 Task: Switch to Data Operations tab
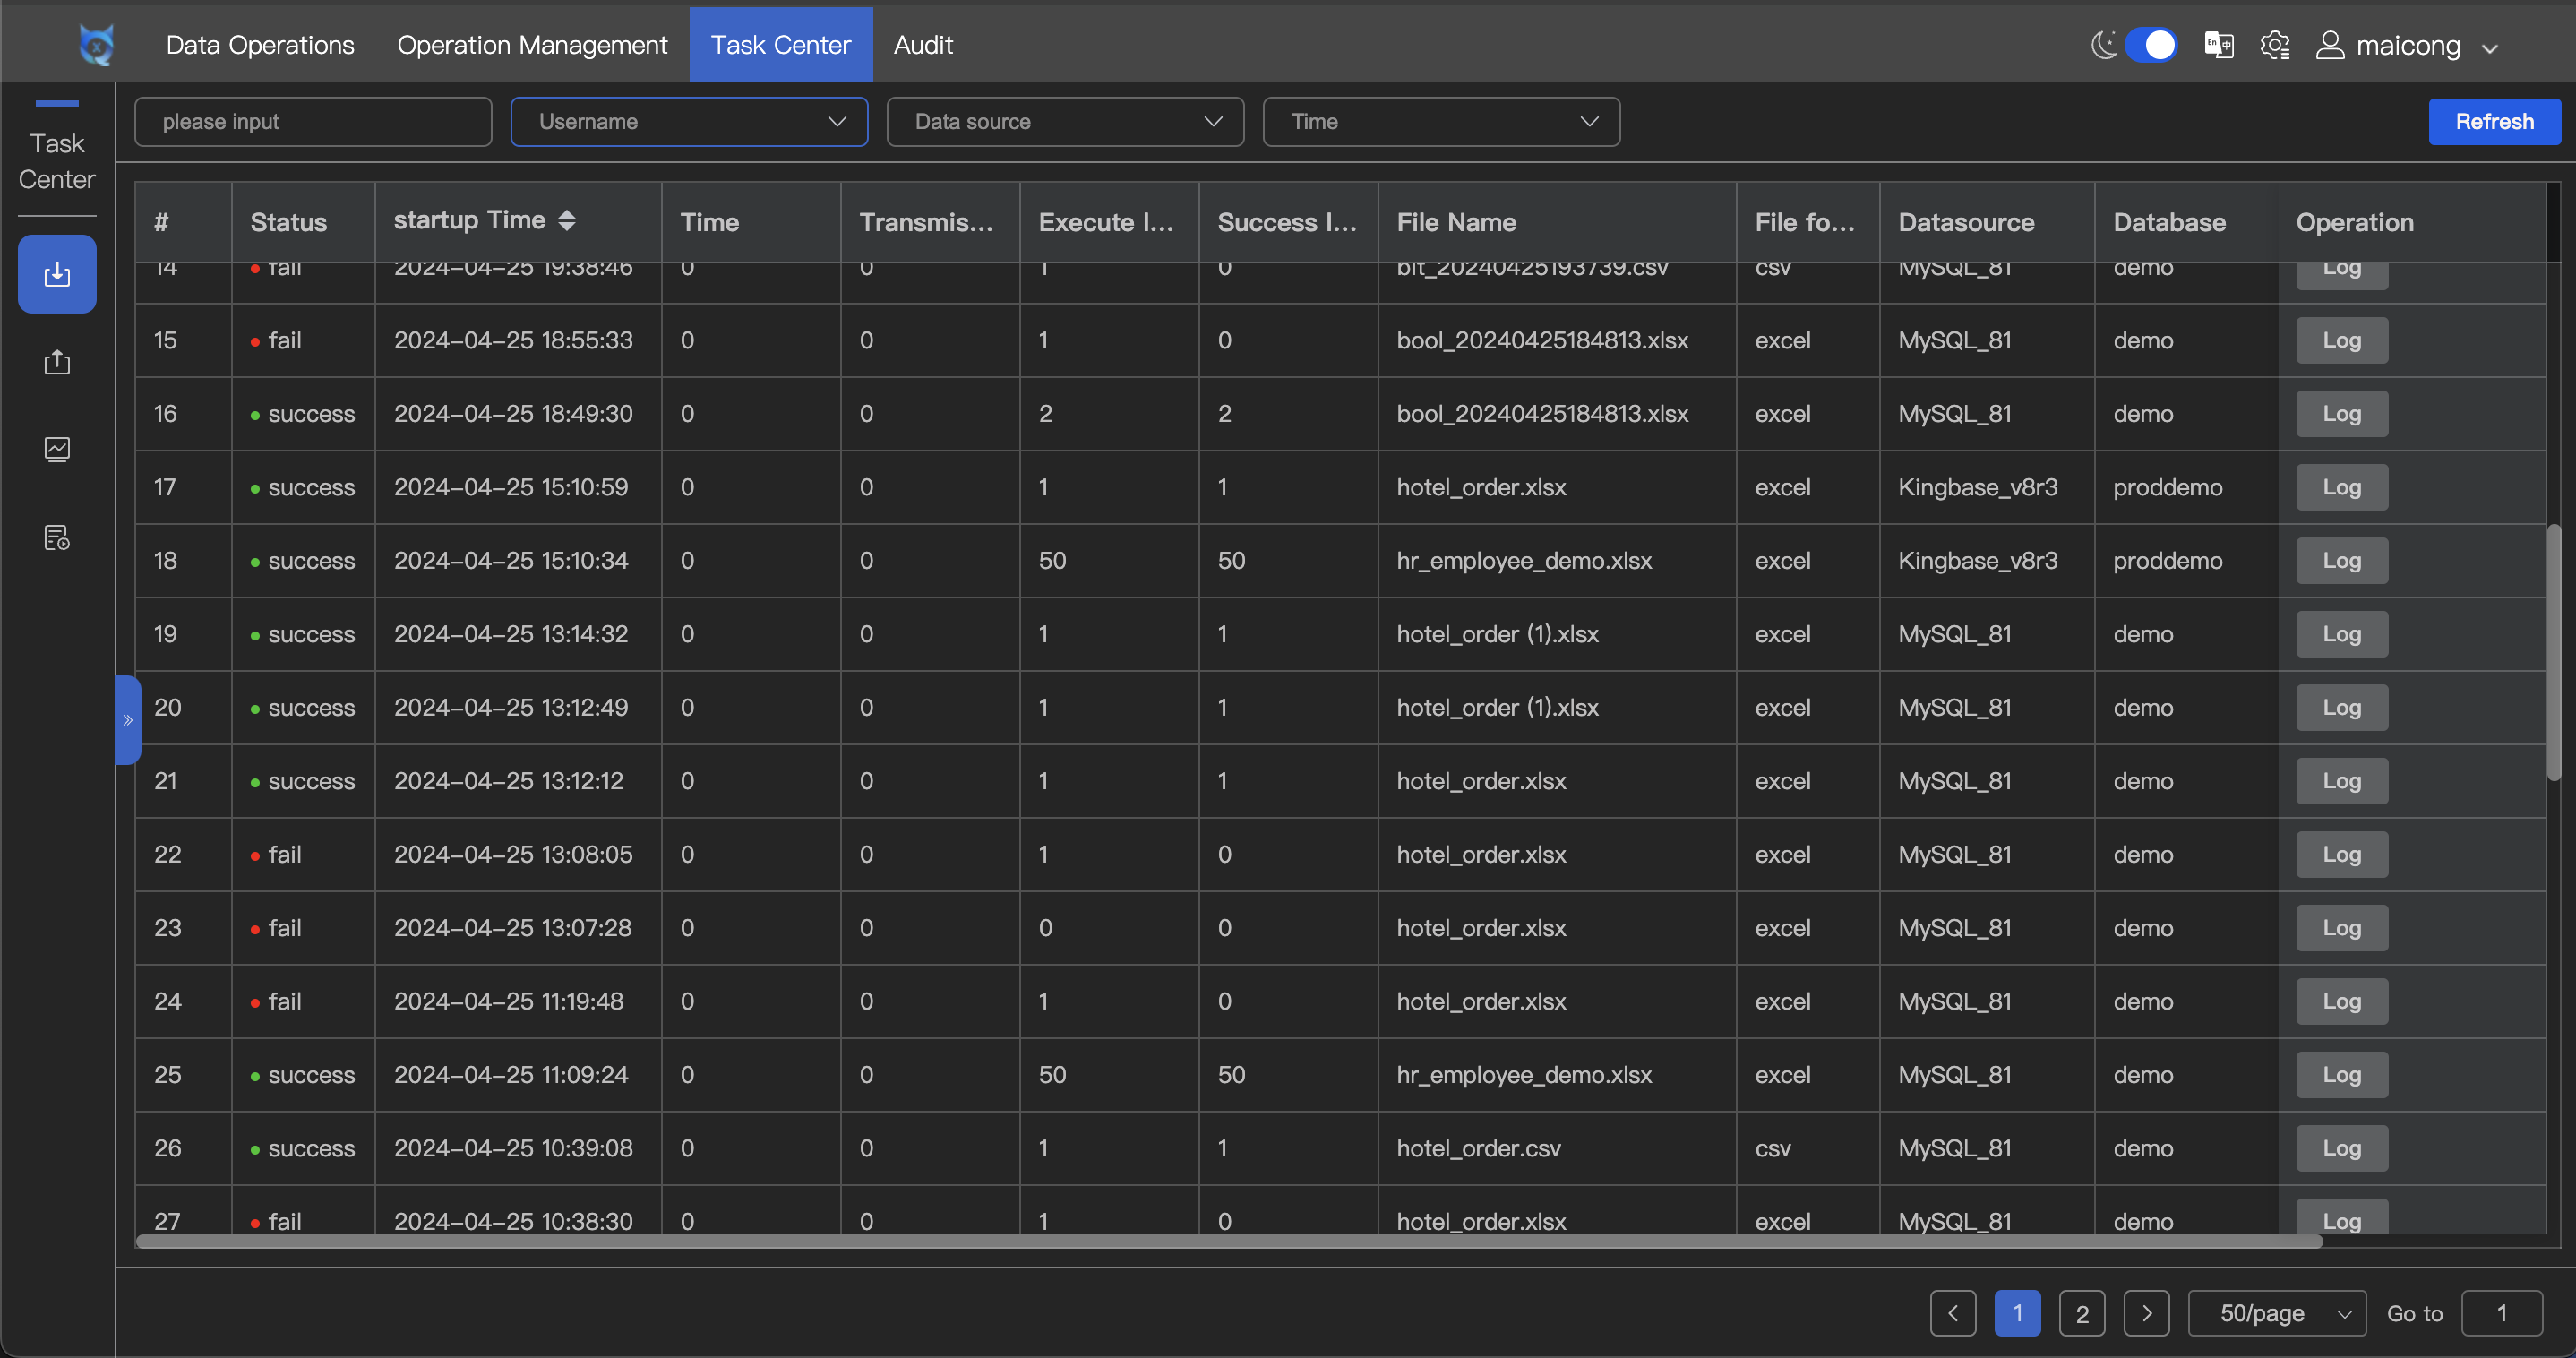pyautogui.click(x=260, y=45)
